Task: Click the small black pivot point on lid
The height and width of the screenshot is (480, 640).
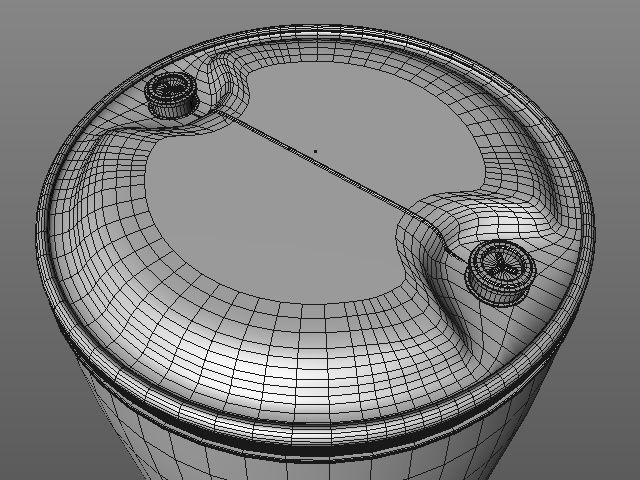Action: [x=316, y=151]
